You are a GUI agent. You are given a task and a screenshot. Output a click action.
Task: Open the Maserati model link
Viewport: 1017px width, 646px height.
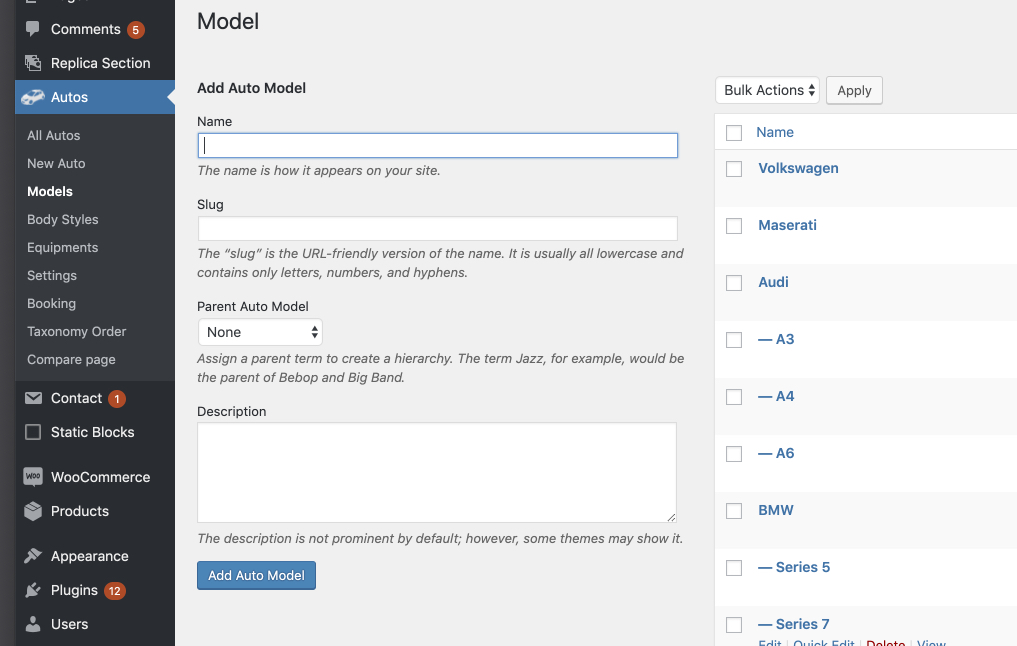(787, 225)
